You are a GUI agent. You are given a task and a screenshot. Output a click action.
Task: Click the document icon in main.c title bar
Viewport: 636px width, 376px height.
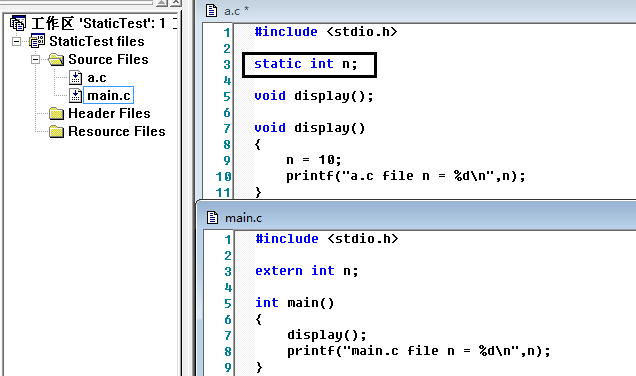tap(212, 217)
